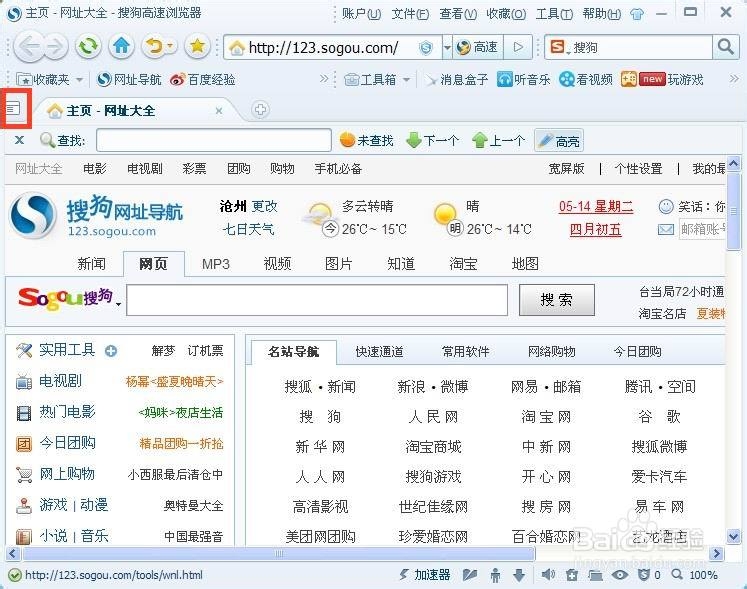
Task: Open the 文件(F) menu
Action: click(410, 14)
